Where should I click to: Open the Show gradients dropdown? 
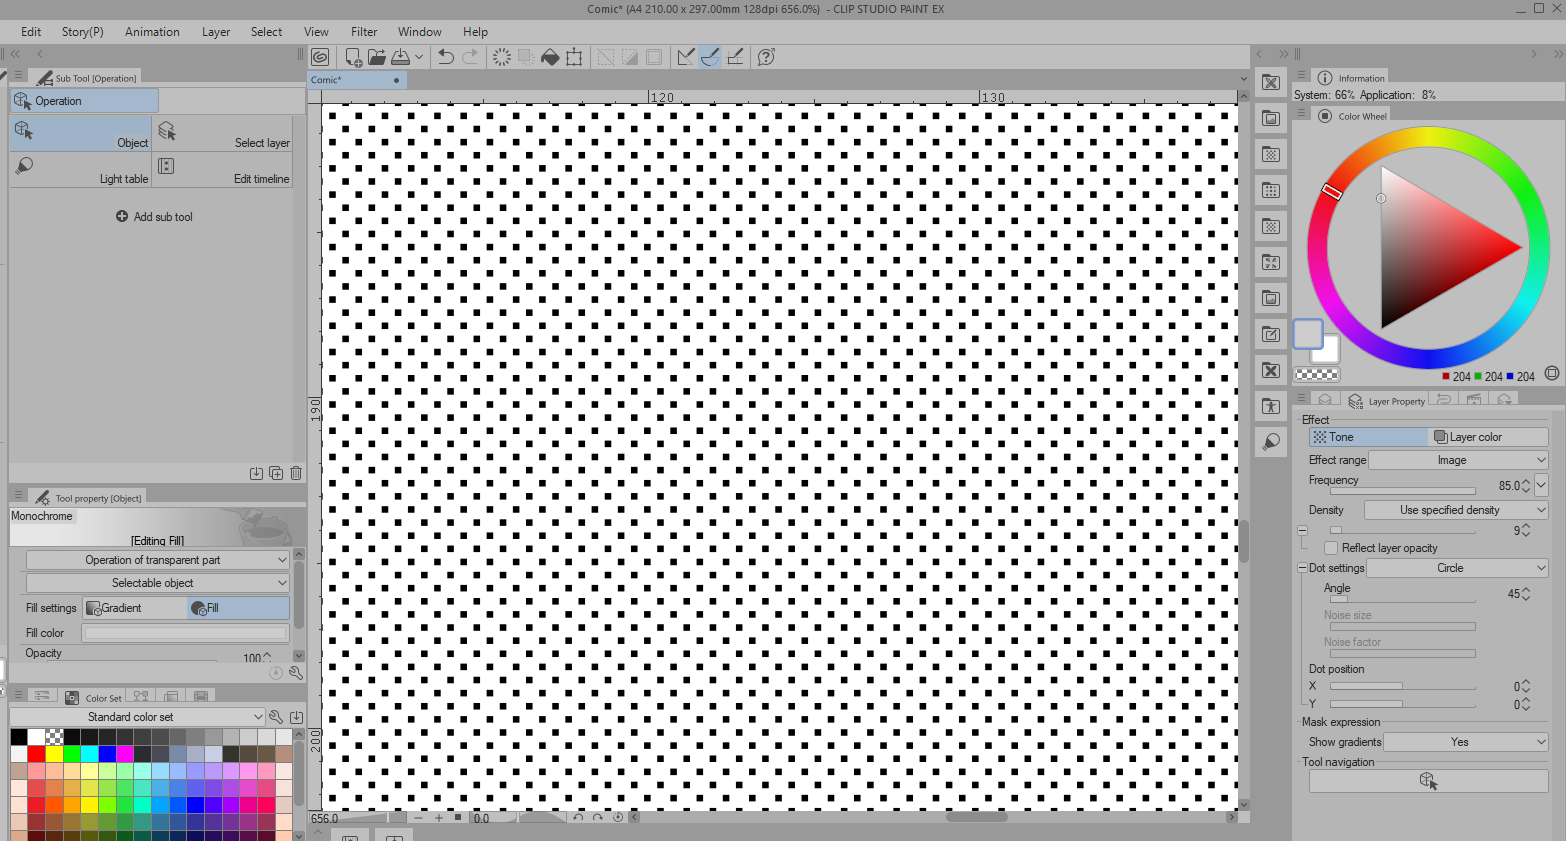(1466, 742)
